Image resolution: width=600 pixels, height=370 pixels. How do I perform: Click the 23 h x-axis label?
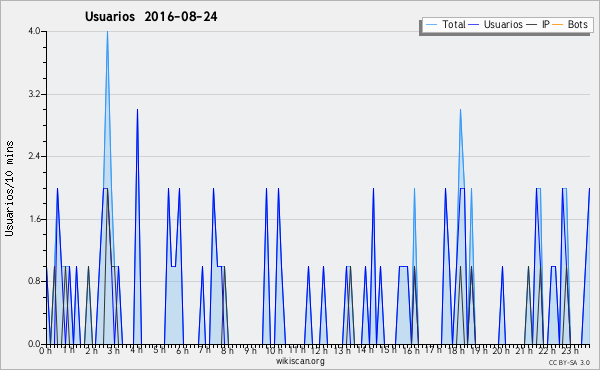point(569,351)
